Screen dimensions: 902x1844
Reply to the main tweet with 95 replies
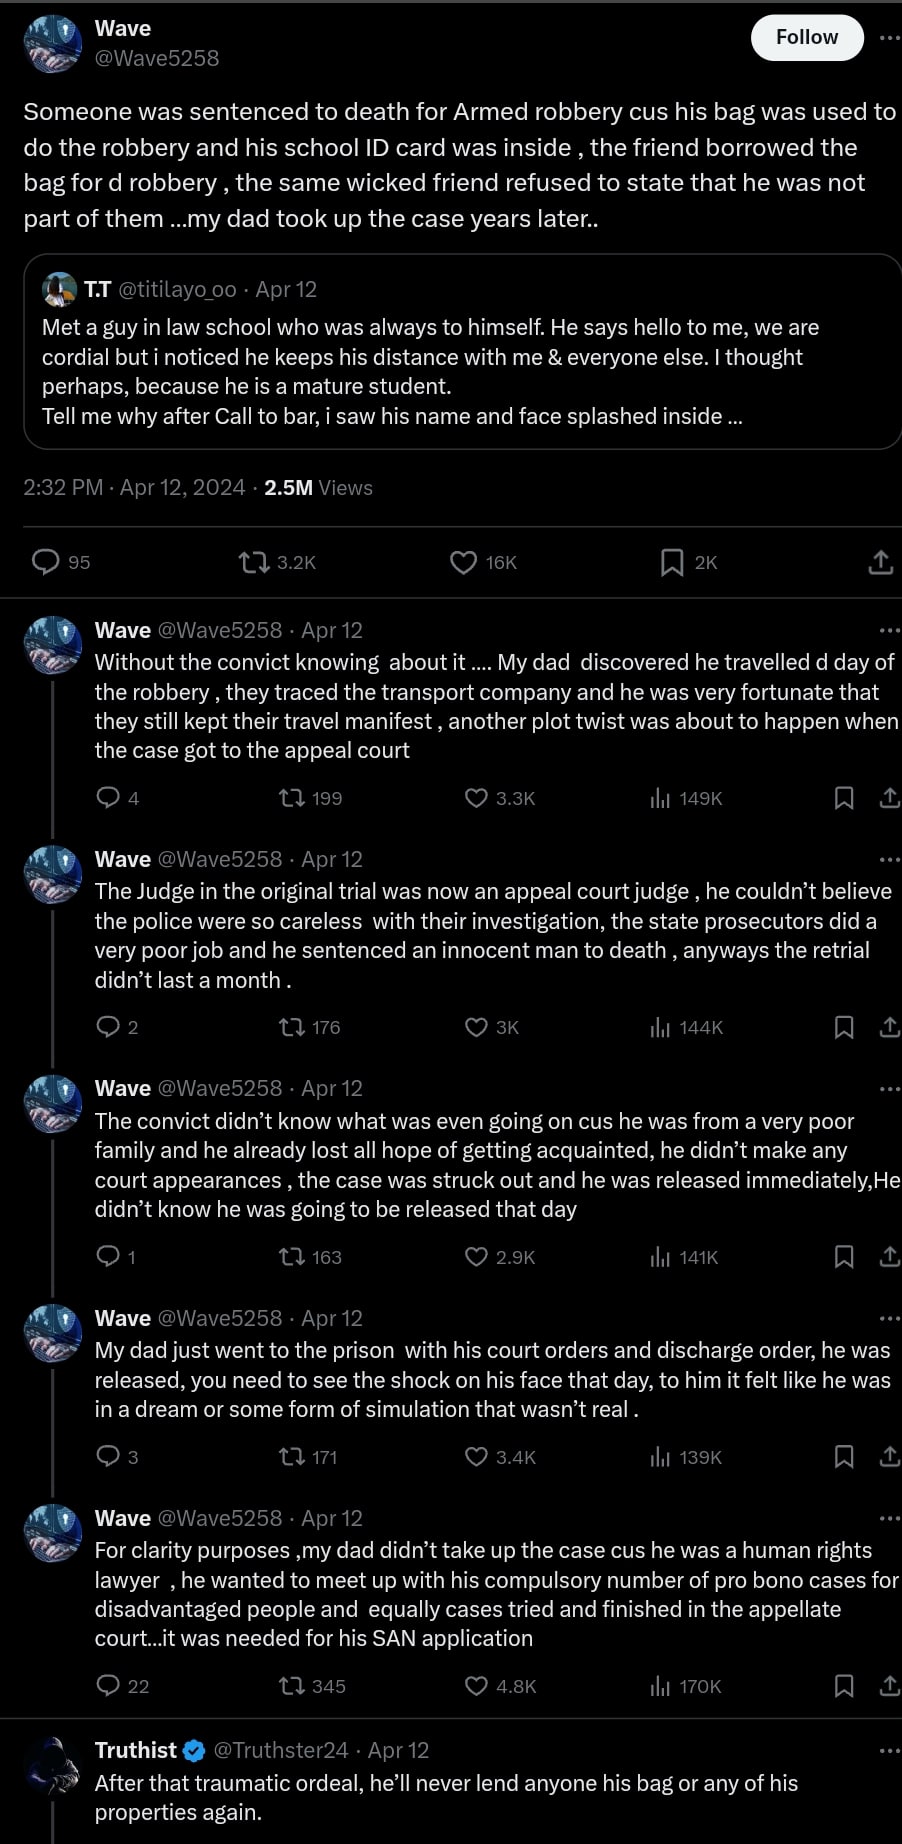click(x=47, y=562)
